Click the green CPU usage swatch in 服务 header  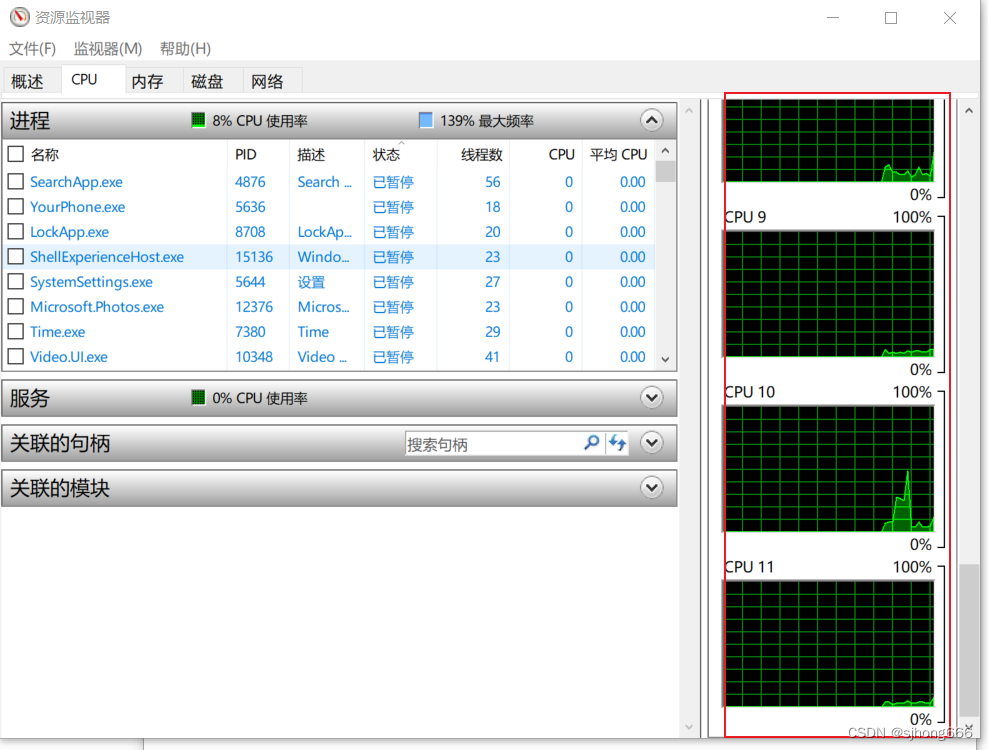(198, 397)
